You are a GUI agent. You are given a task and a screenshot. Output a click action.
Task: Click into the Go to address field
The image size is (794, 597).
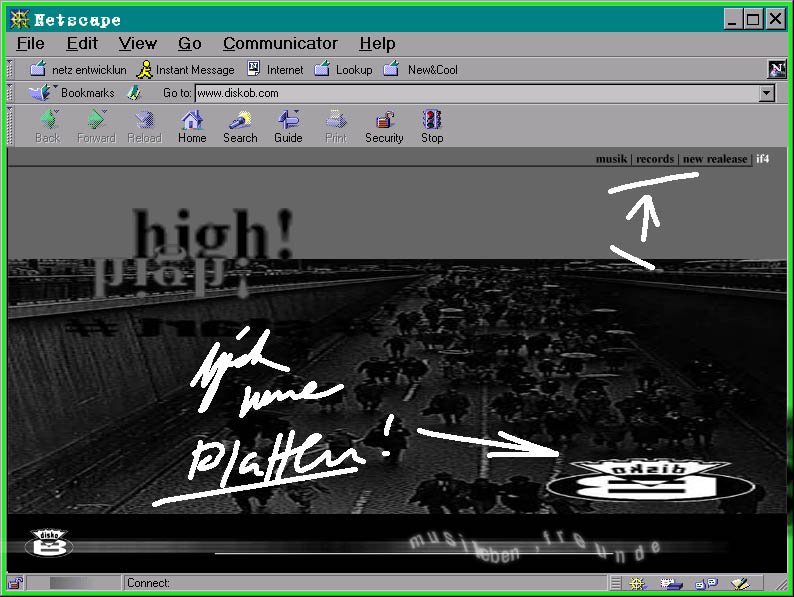tap(475, 93)
